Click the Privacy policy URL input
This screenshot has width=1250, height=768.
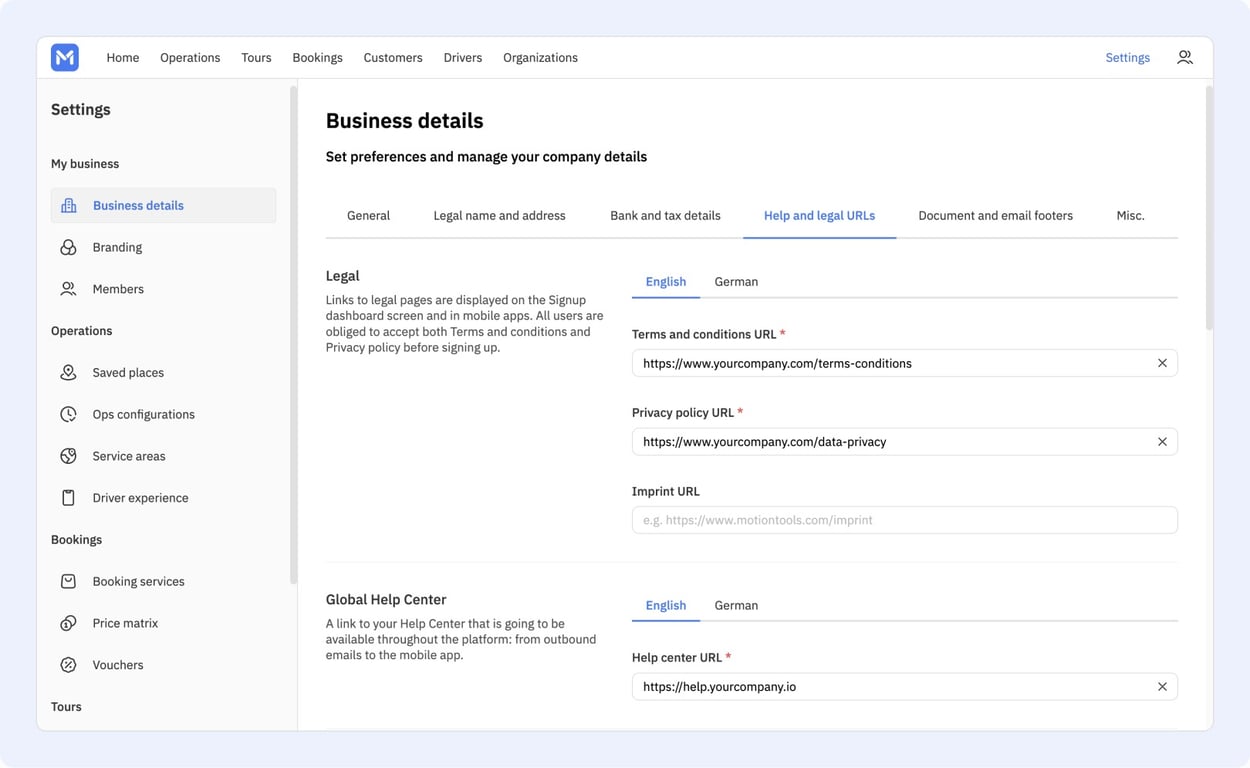(x=904, y=441)
